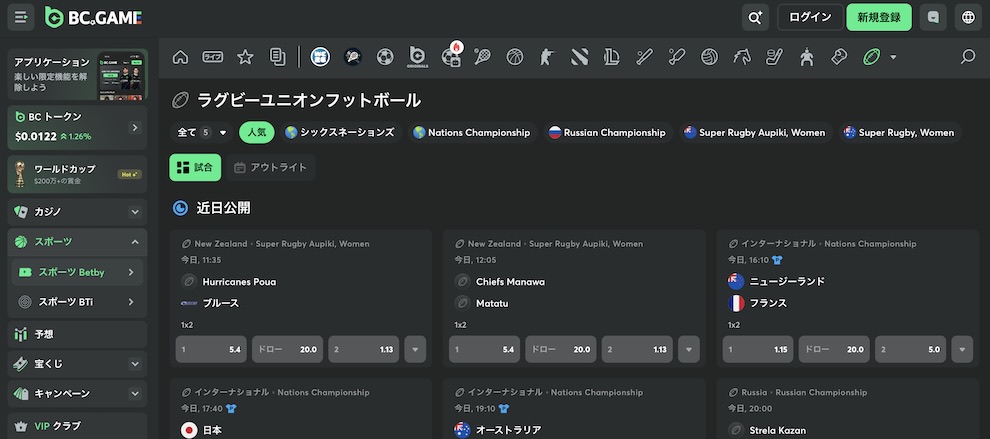The width and height of the screenshot is (990, 439).
Task: Select the cricket bat icon
Action: (677, 57)
